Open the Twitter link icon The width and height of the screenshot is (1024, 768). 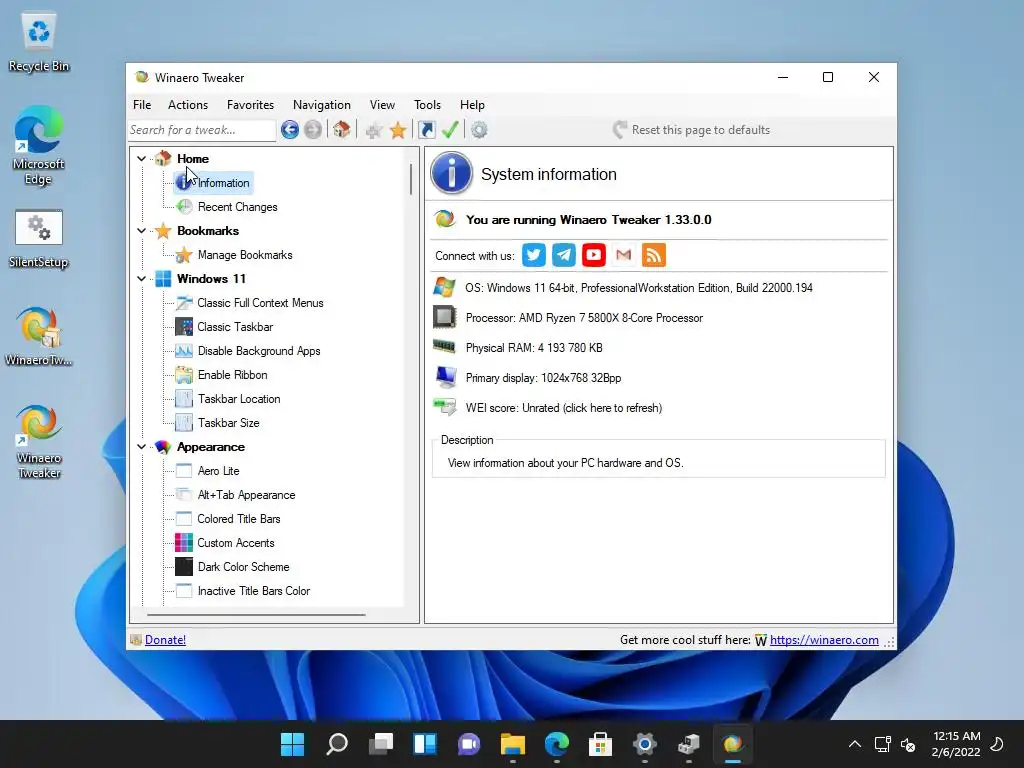(534, 255)
